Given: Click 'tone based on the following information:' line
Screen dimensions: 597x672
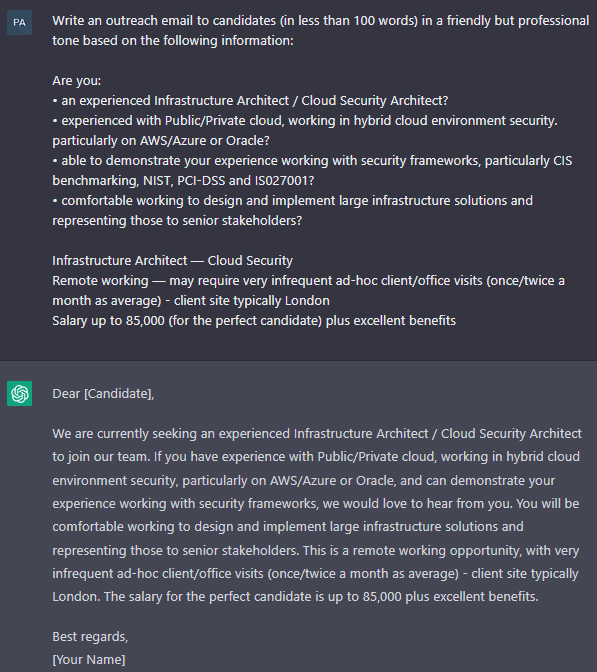Looking at the screenshot, I should tap(173, 41).
